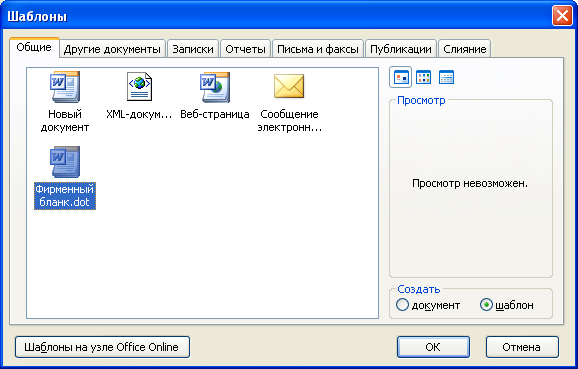Screen dimensions: 578x369
Task: Switch to details table view icon
Action: [x=446, y=77]
